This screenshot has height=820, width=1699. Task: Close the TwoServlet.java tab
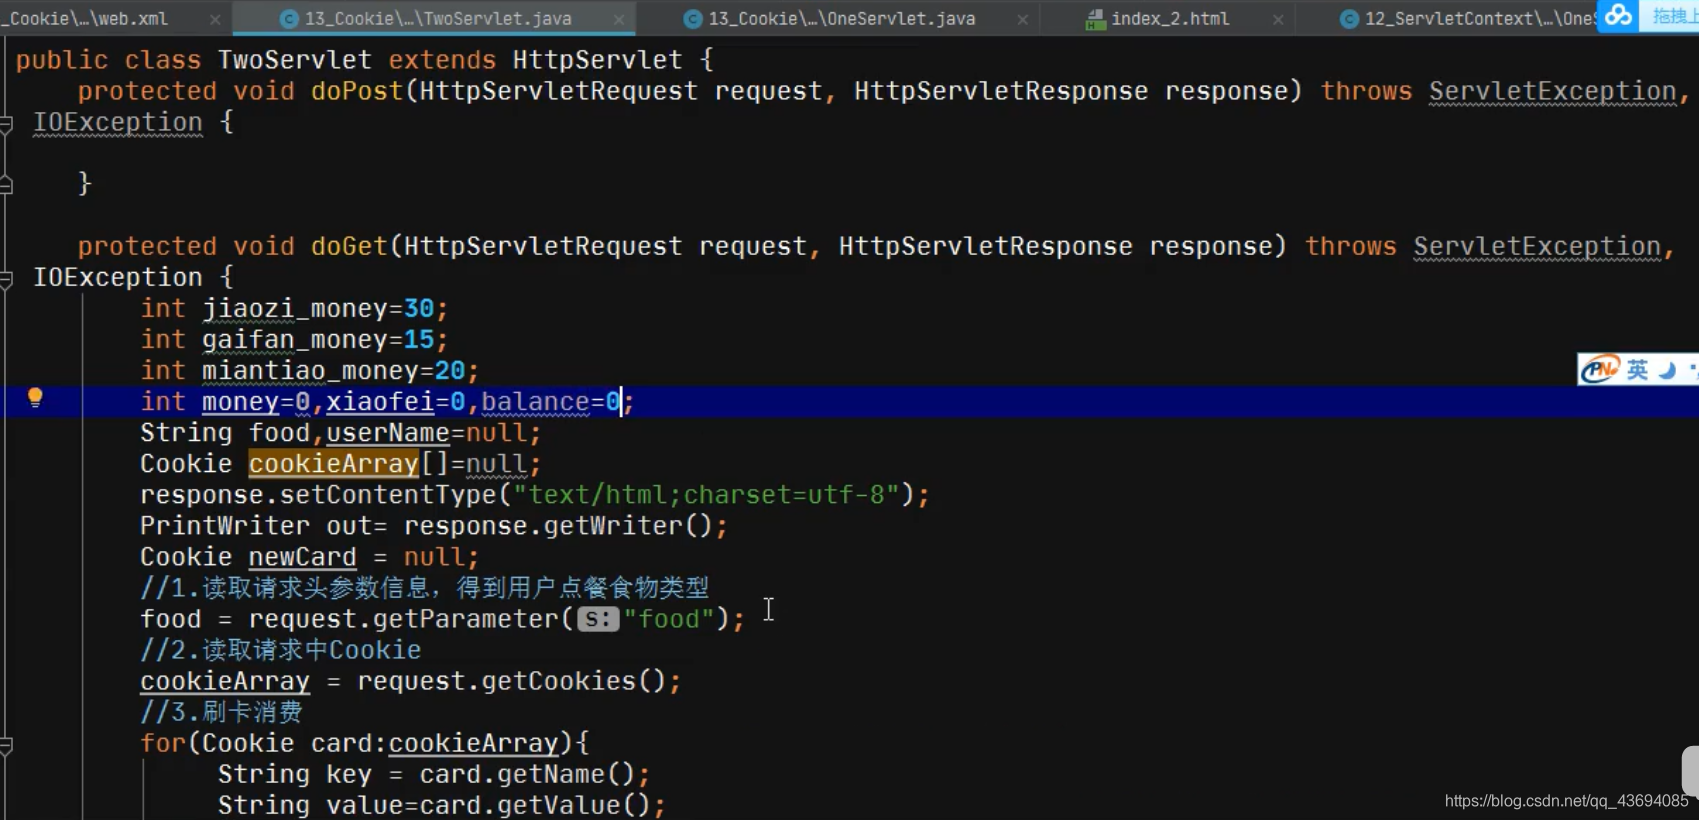tap(619, 19)
